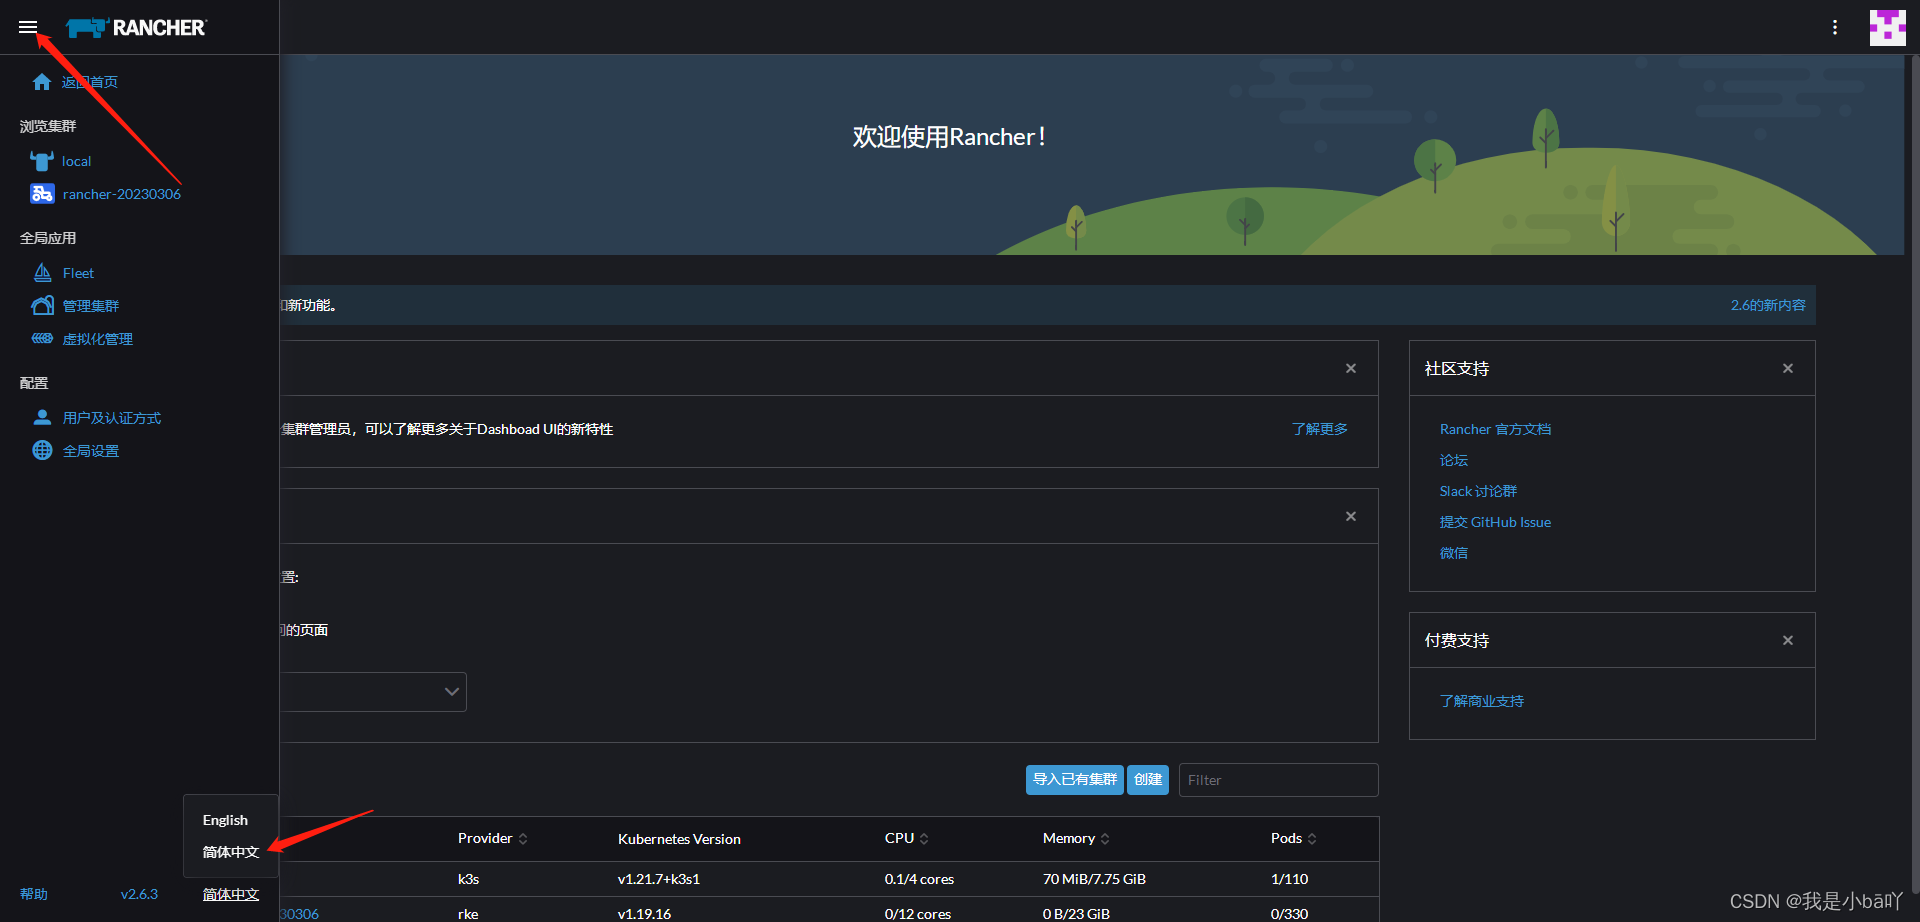Click the 管理集群 barn icon
Viewport: 1920px width, 922px height.
43,306
